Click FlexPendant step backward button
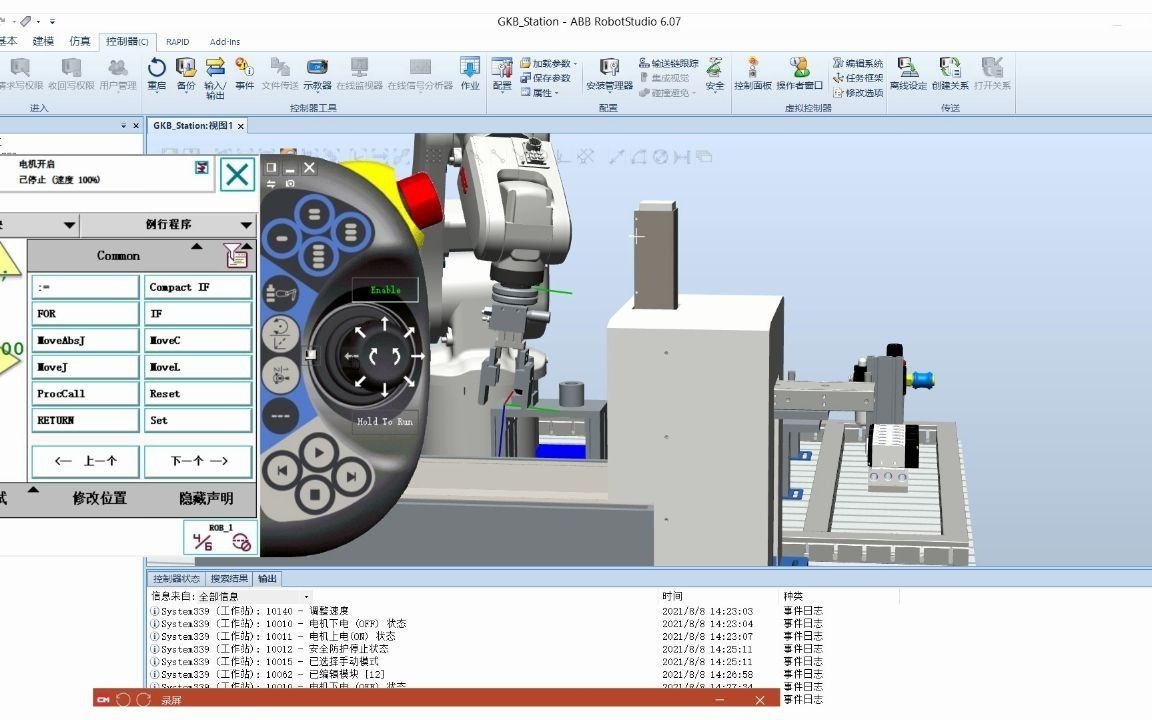1152x720 pixels. coord(282,470)
